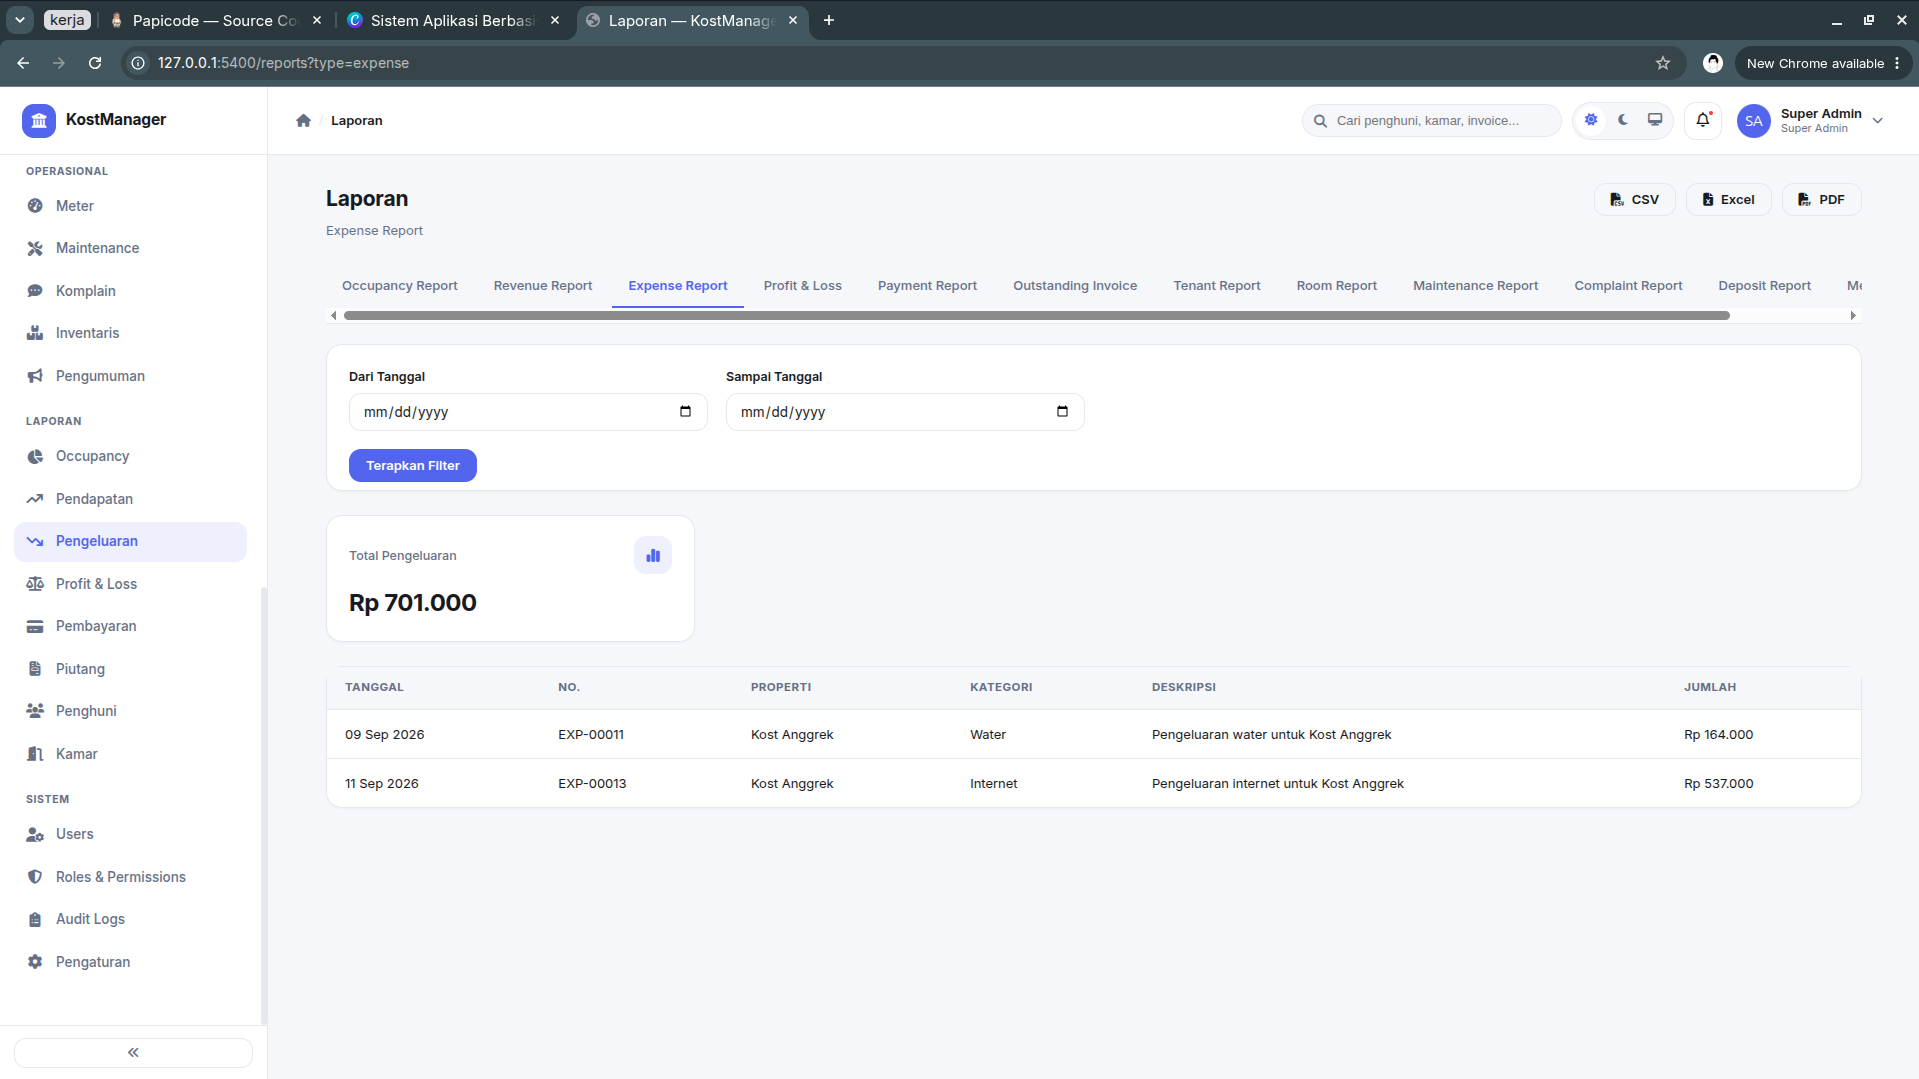Viewport: 1919px width, 1079px height.
Task: Open Pengaturan settings page
Action: pos(130,962)
